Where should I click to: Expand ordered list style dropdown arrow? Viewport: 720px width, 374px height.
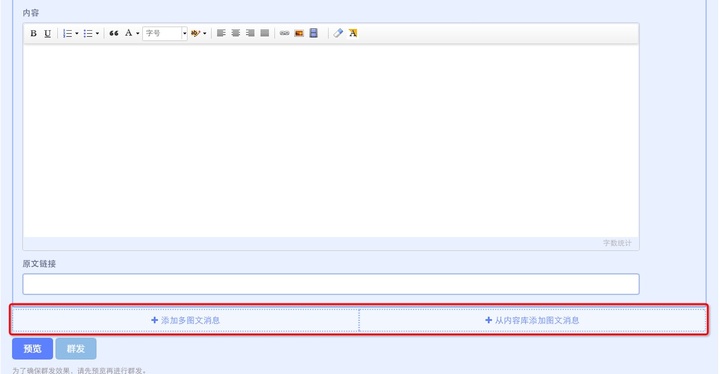77,33
